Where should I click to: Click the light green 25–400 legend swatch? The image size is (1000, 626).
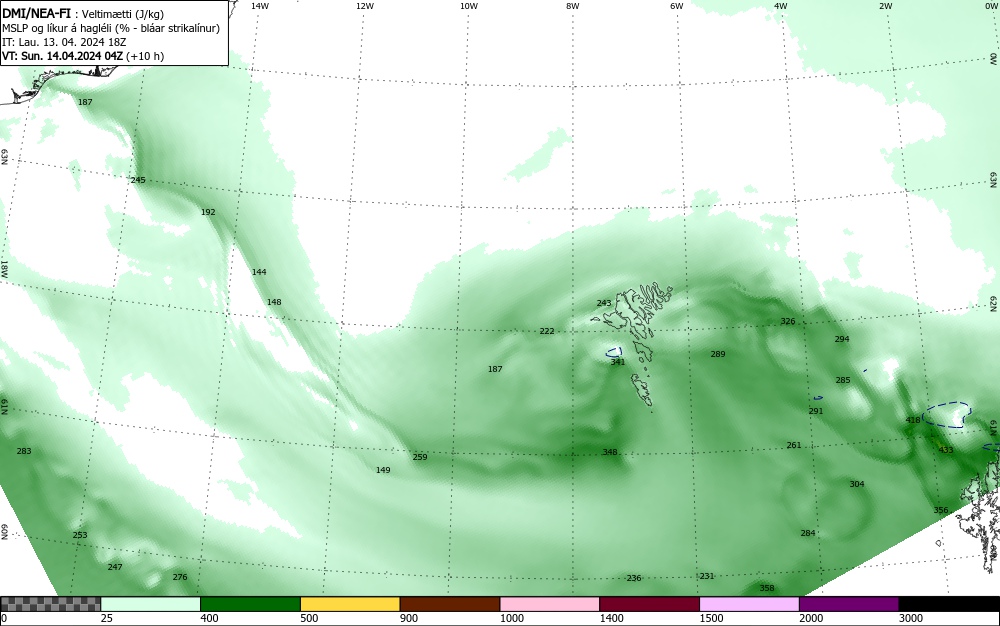coord(151,604)
